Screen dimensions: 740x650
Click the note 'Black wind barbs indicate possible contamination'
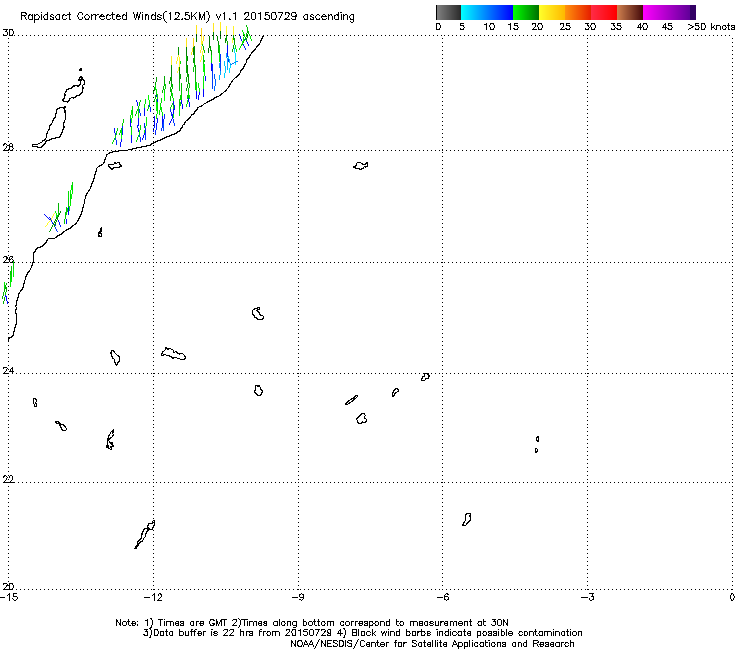(466, 633)
